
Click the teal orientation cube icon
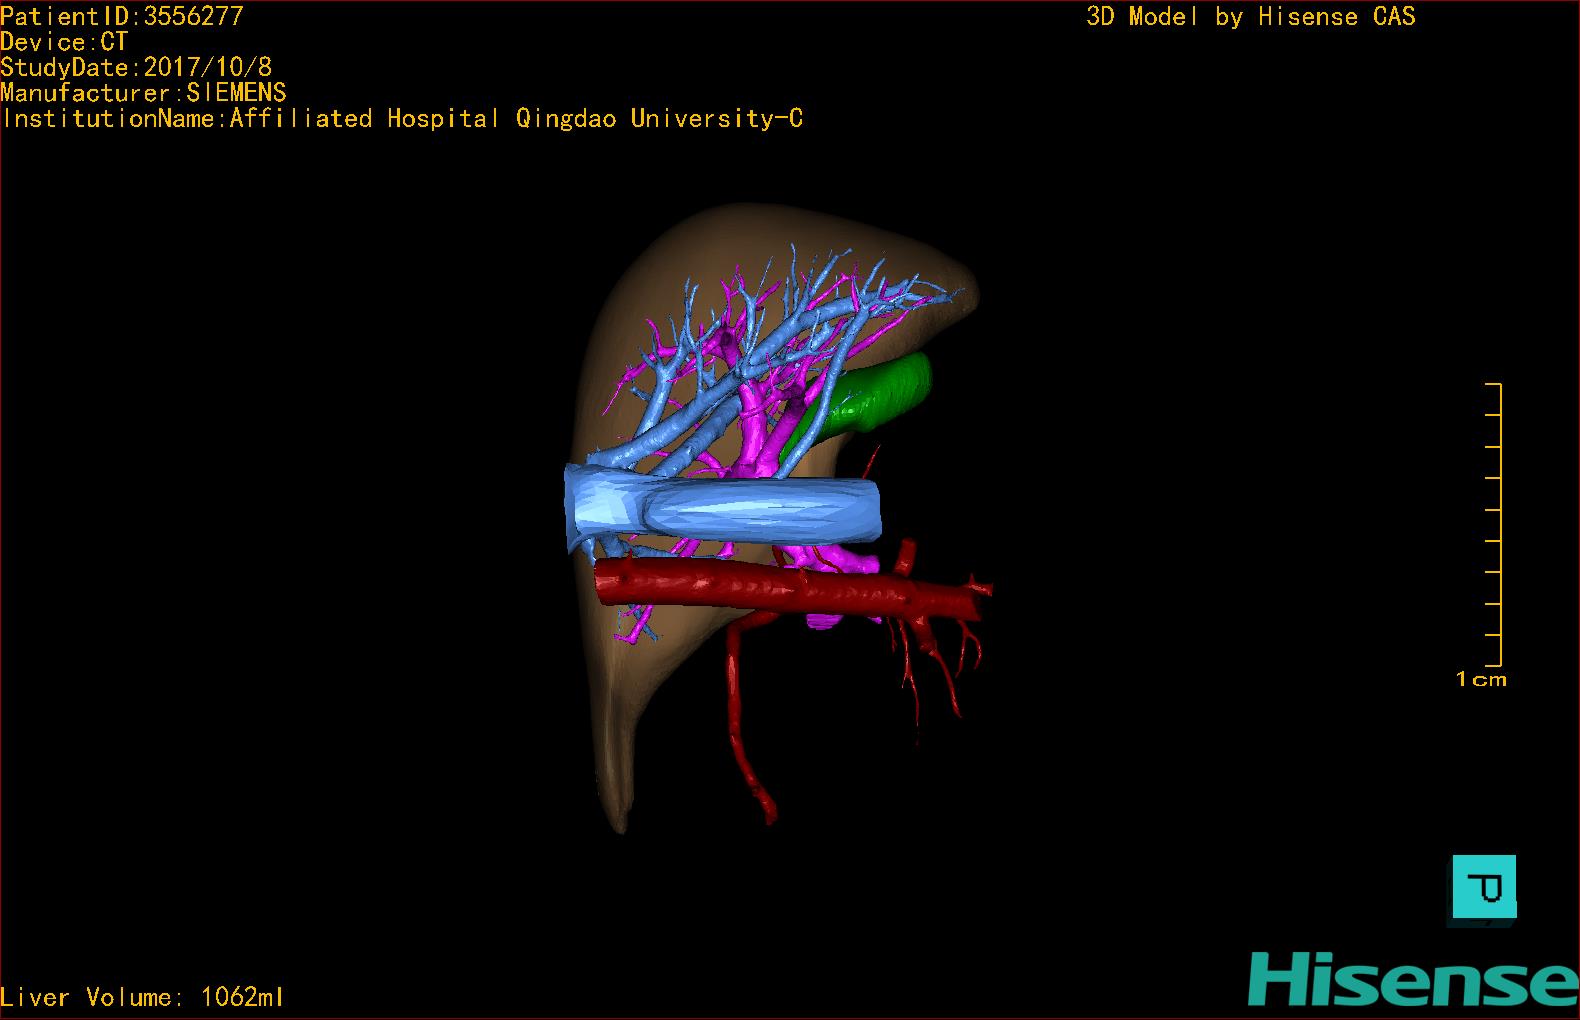(1484, 887)
